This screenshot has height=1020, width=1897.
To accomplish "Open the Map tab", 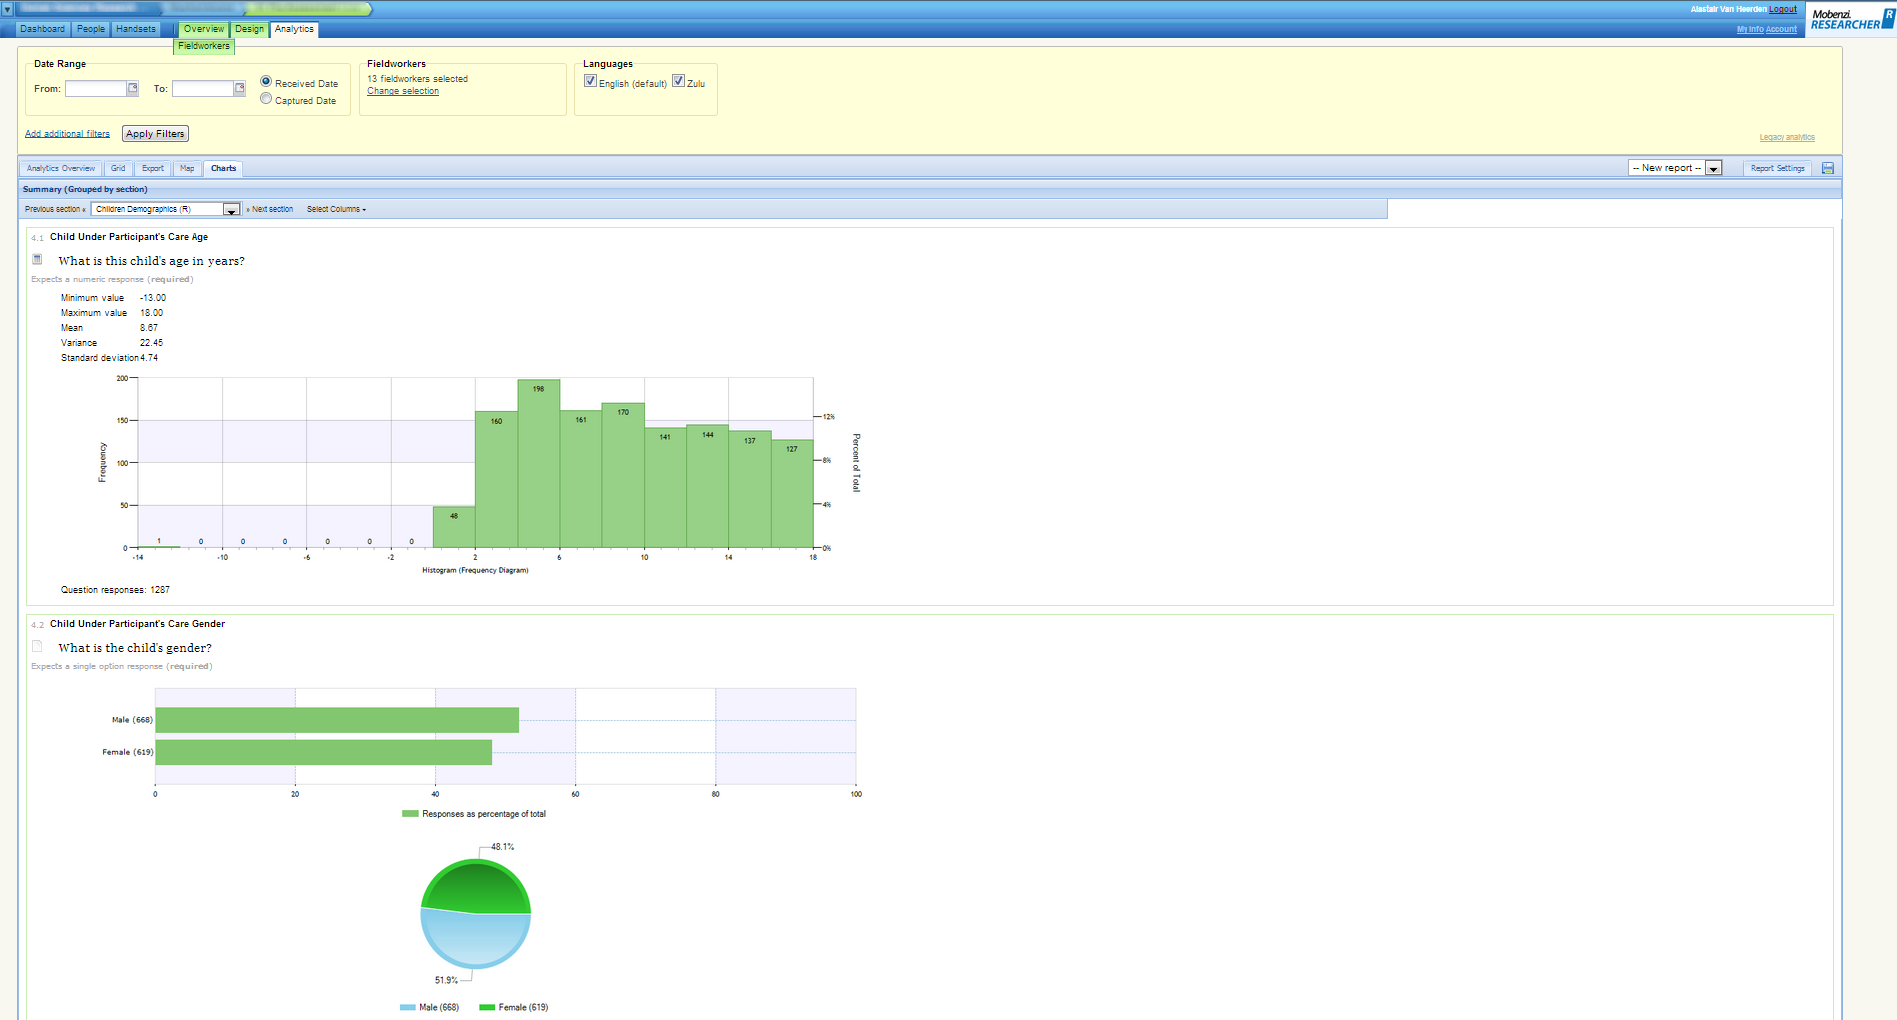I will pos(187,168).
